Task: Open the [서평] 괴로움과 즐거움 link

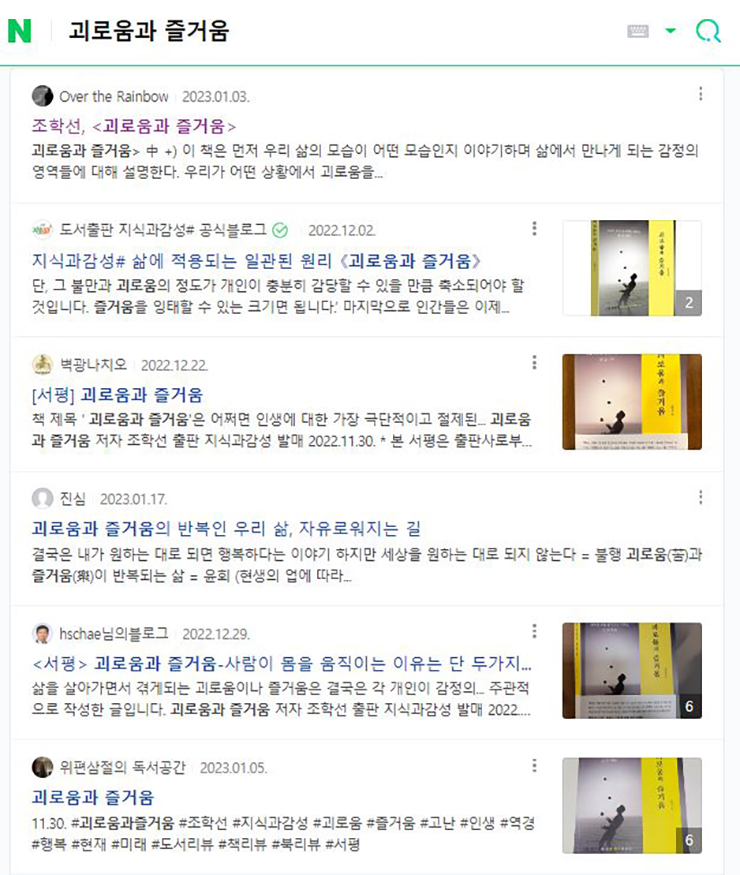Action: [117, 395]
